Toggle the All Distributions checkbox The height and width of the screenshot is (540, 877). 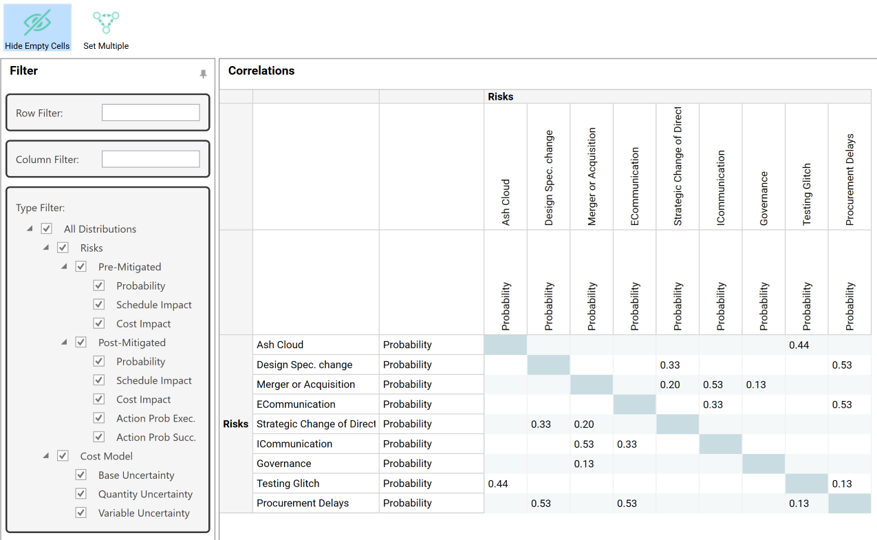[46, 229]
